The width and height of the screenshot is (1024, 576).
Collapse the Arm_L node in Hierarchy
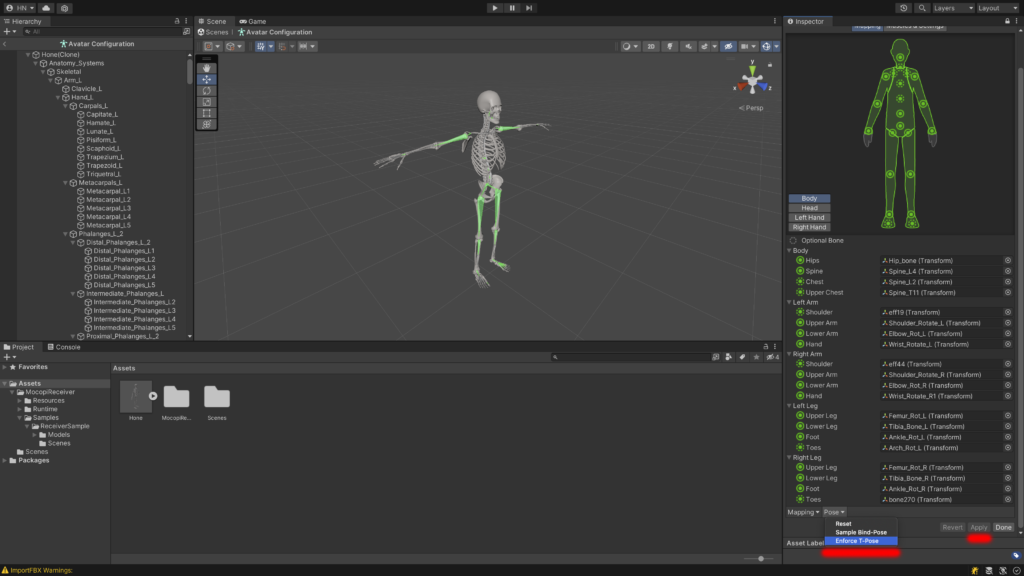(51, 80)
